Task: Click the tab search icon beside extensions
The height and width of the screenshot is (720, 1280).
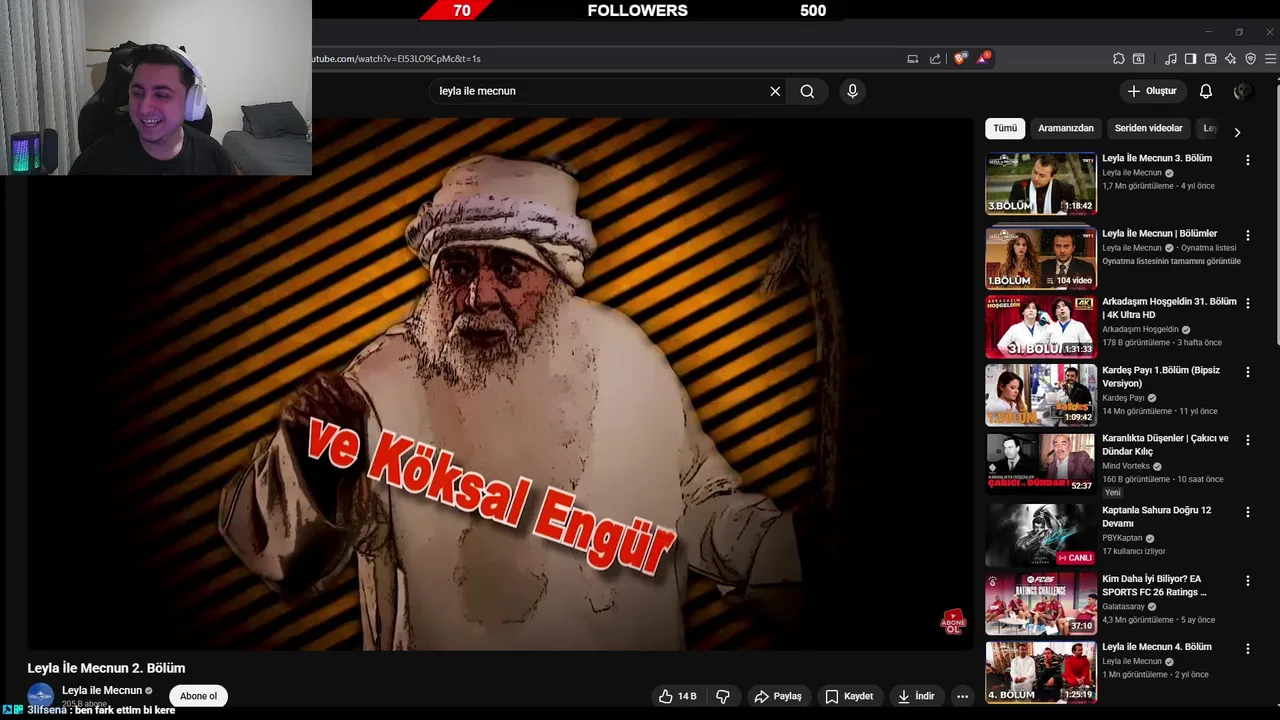Action: pyautogui.click(x=1138, y=59)
